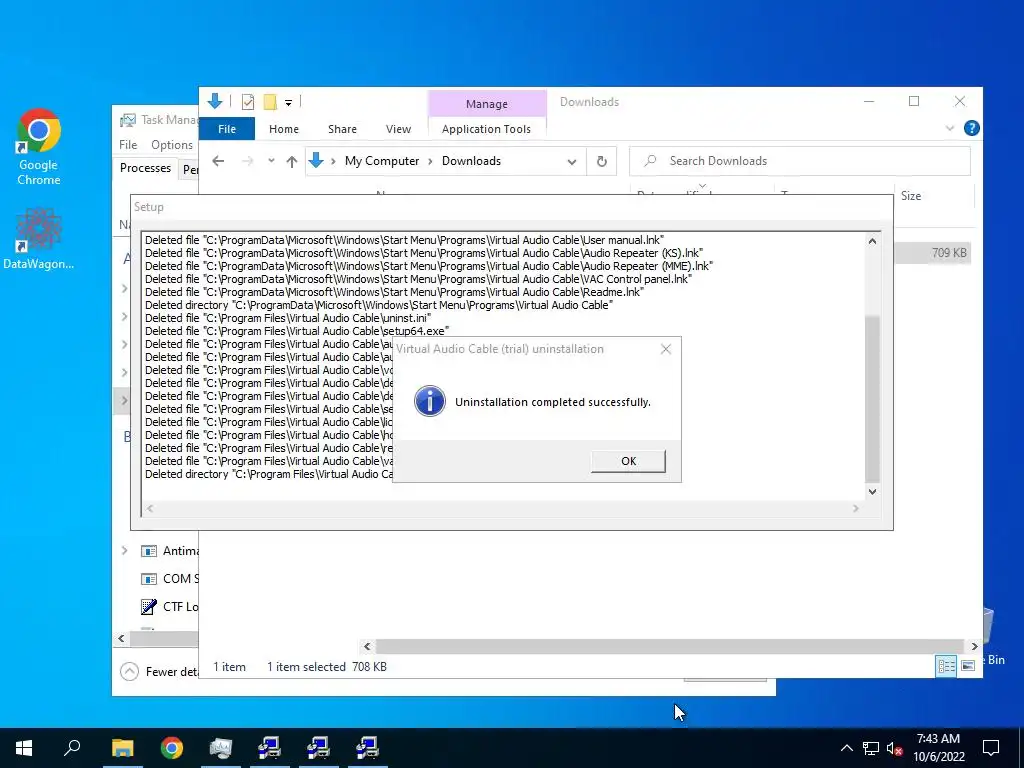The image size is (1024, 768).
Task: Open the Google Chrome desktop shortcut
Action: (39, 147)
